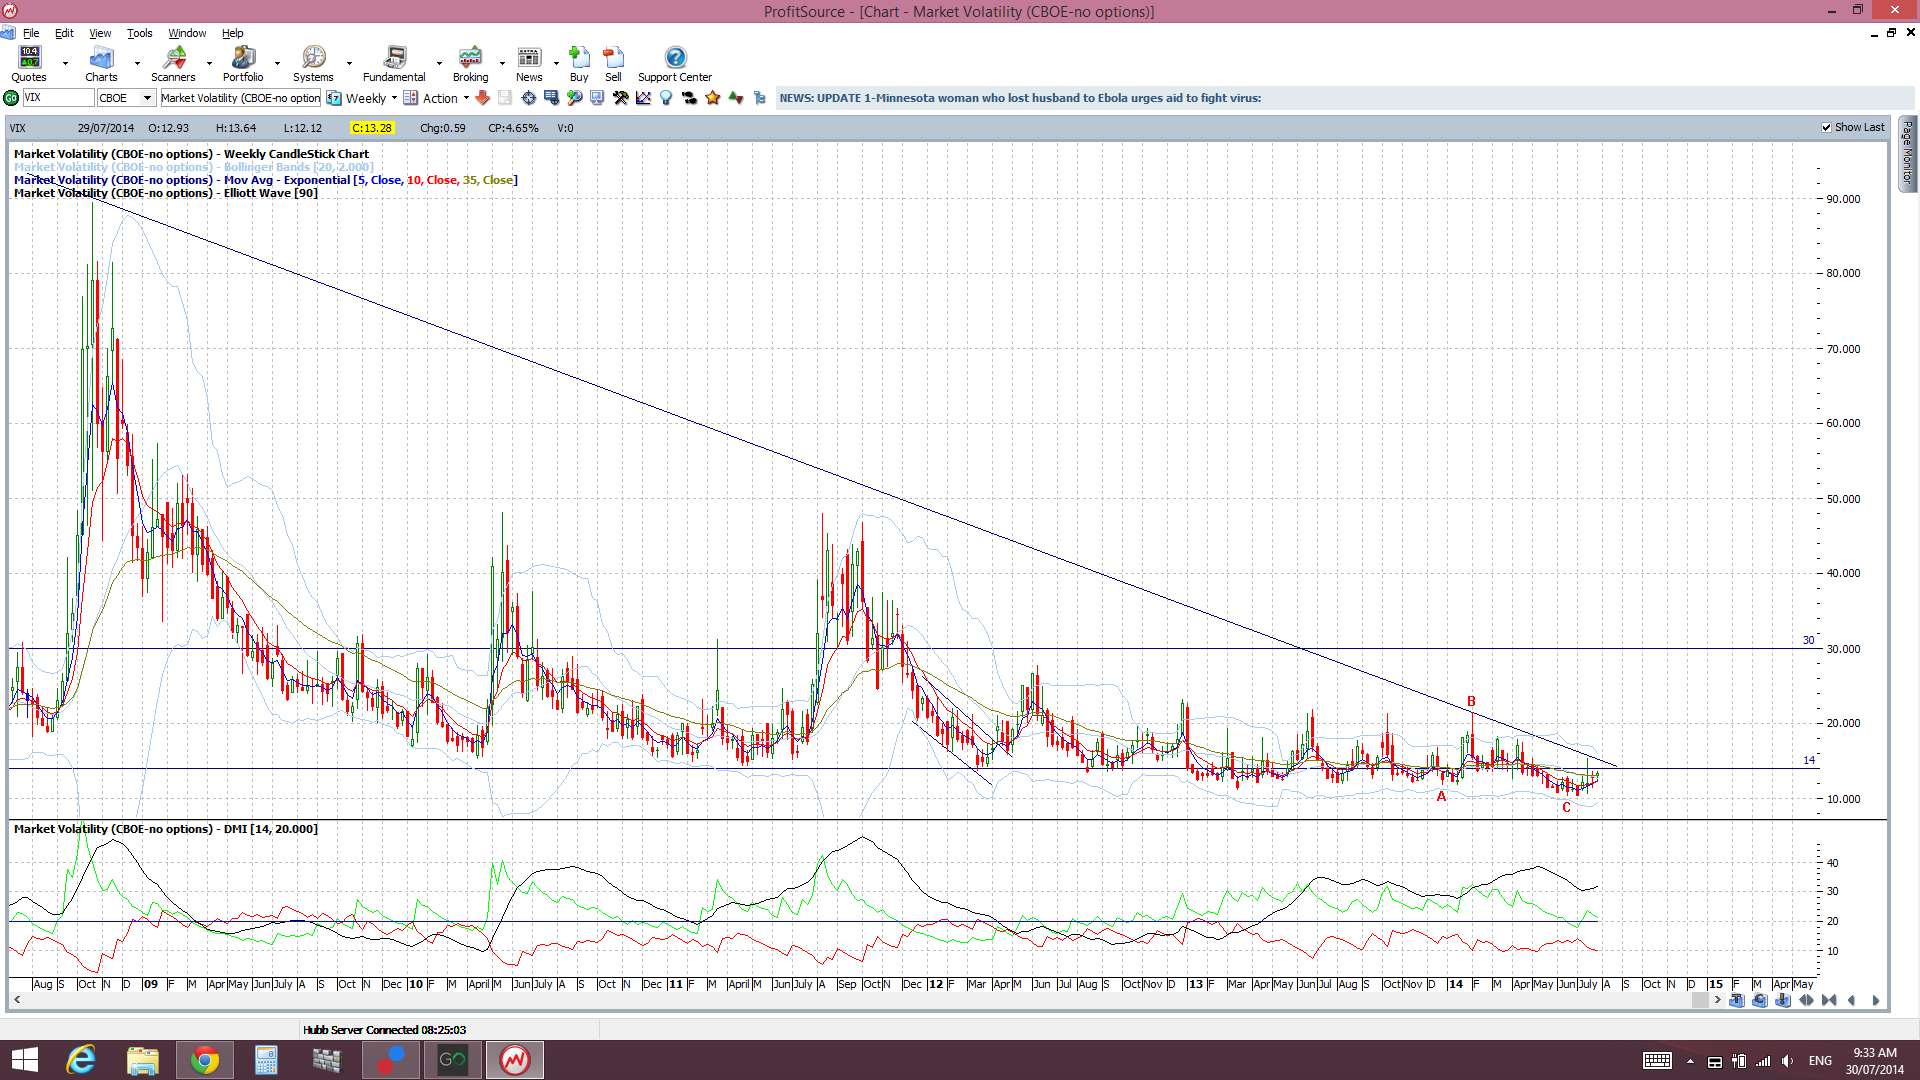Click the system tray volume icon
Screen dimensions: 1920x1080
click(x=1787, y=1061)
